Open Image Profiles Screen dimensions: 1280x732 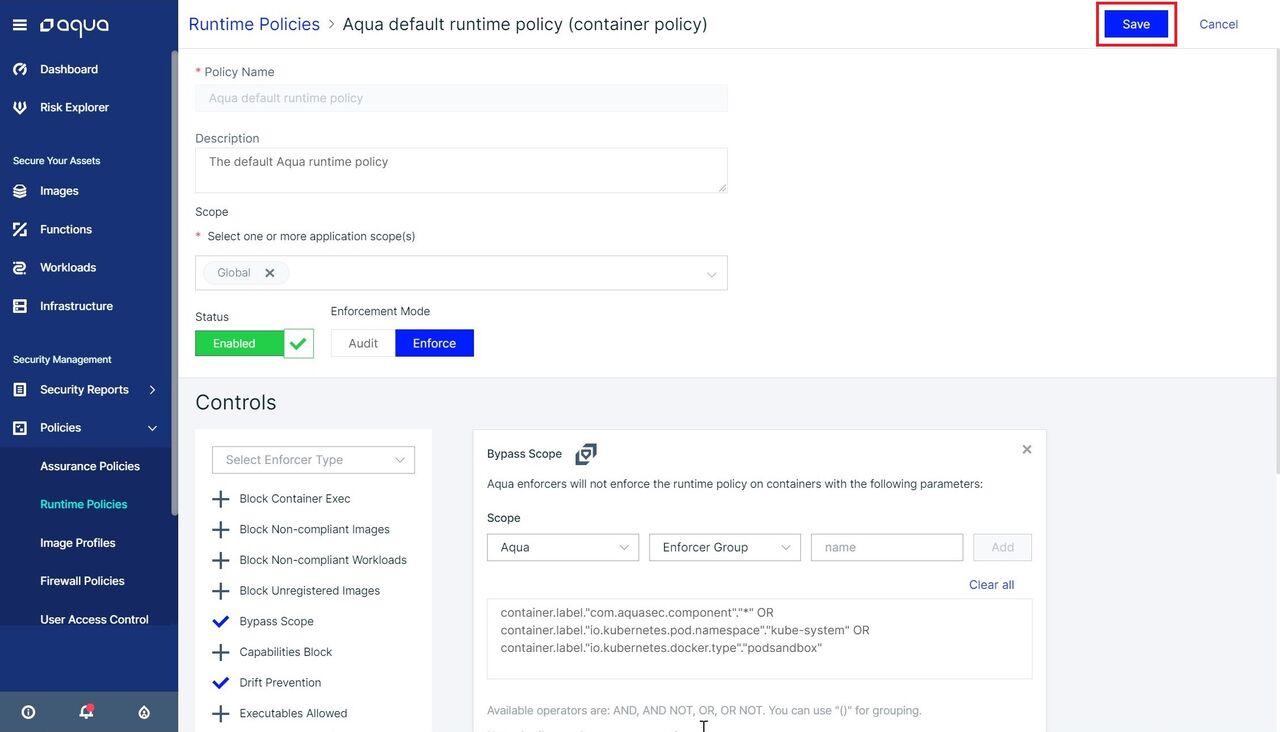tap(78, 543)
